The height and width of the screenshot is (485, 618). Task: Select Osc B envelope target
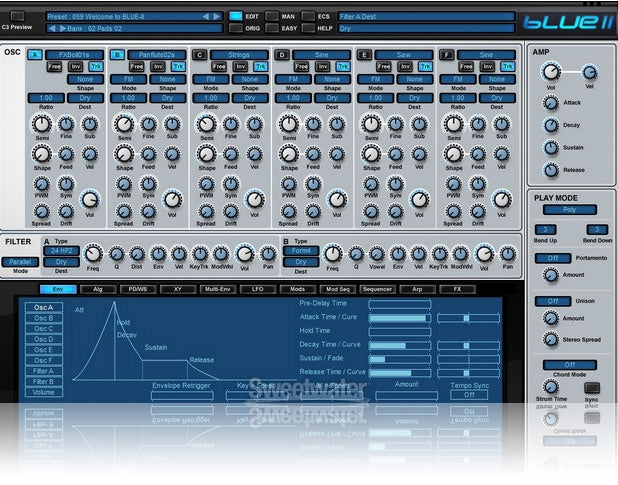(44, 318)
